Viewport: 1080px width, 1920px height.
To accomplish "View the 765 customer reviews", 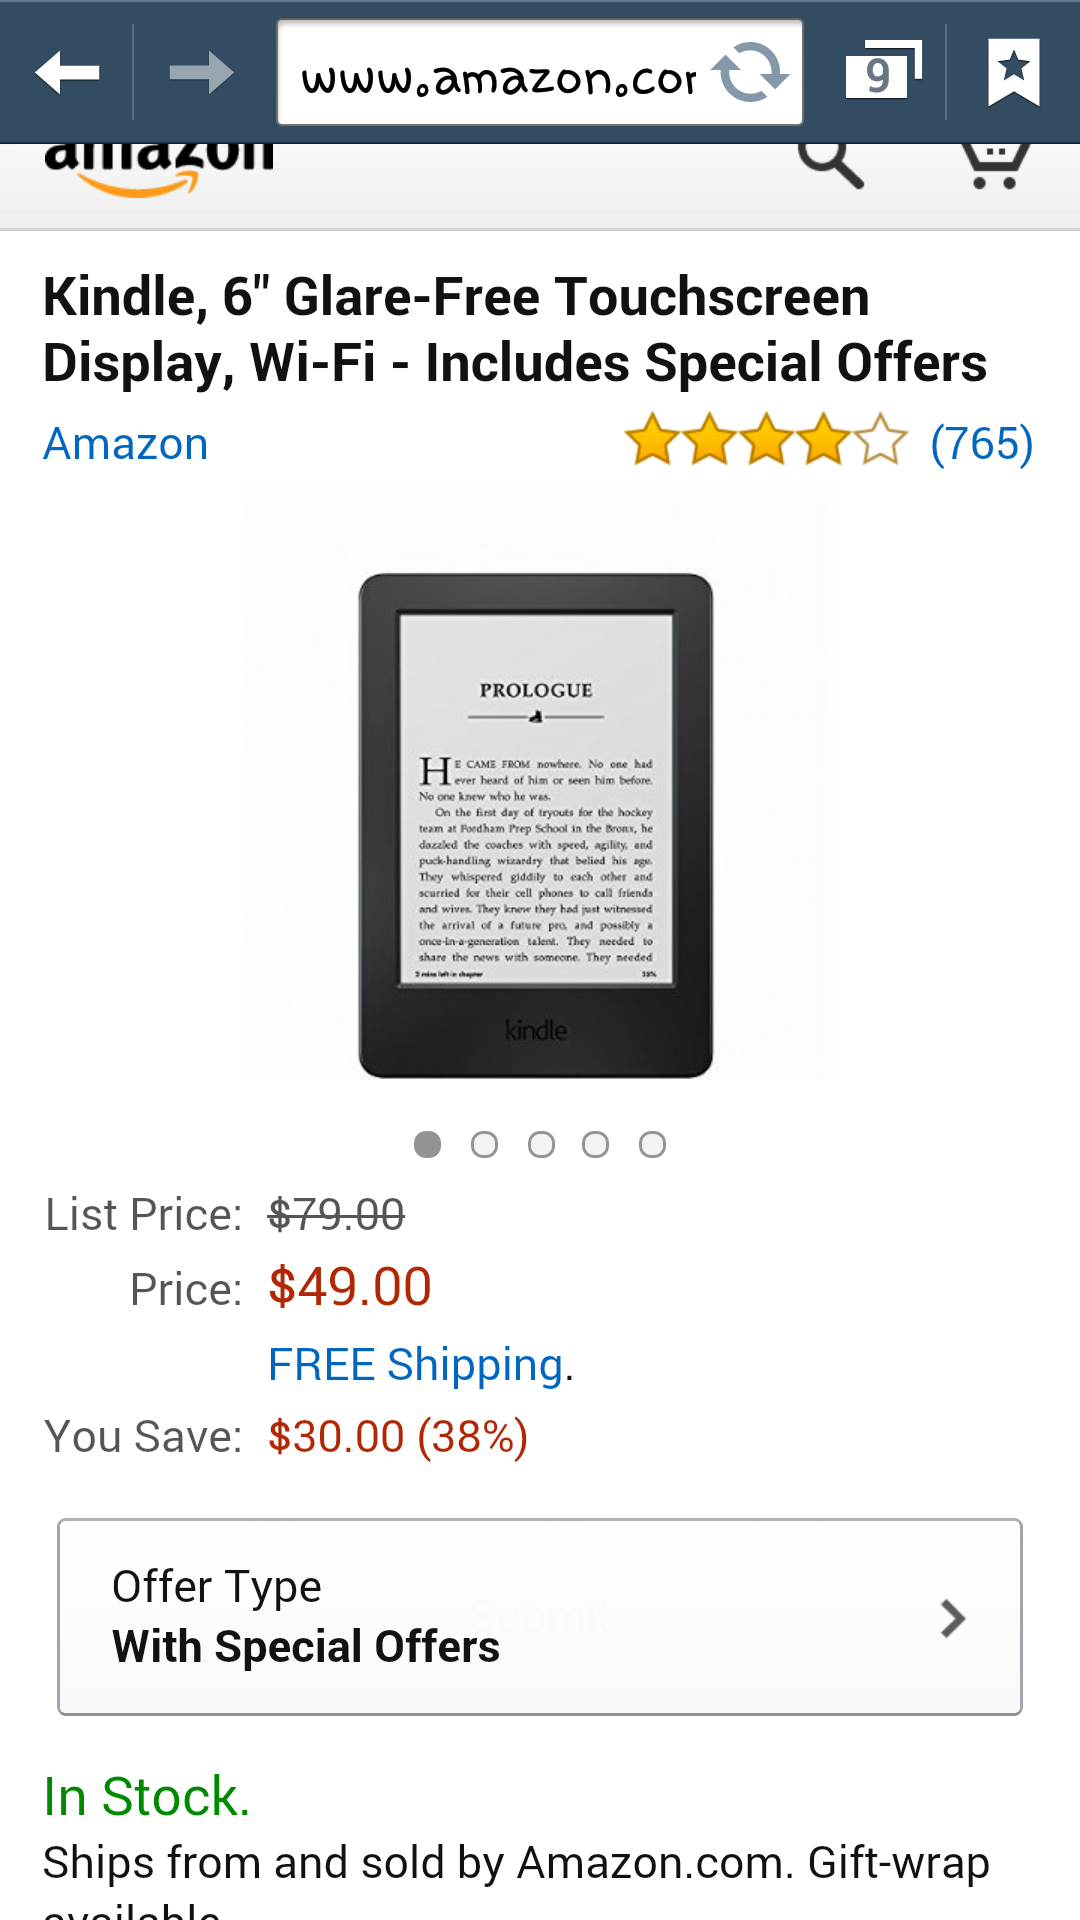I will pyautogui.click(x=982, y=443).
